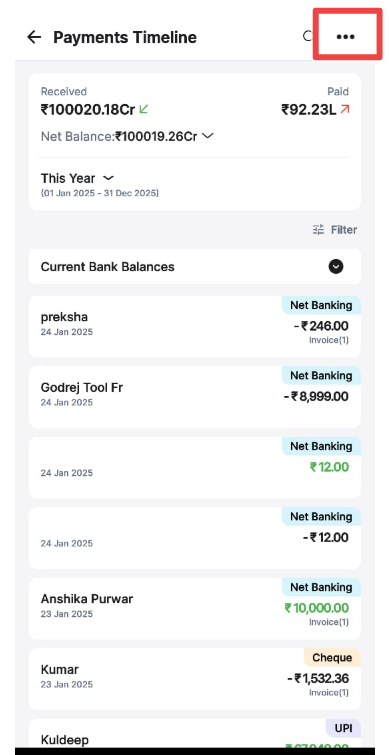
Task: Click the Cheque tag on the Kumar entry
Action: pyautogui.click(x=332, y=658)
